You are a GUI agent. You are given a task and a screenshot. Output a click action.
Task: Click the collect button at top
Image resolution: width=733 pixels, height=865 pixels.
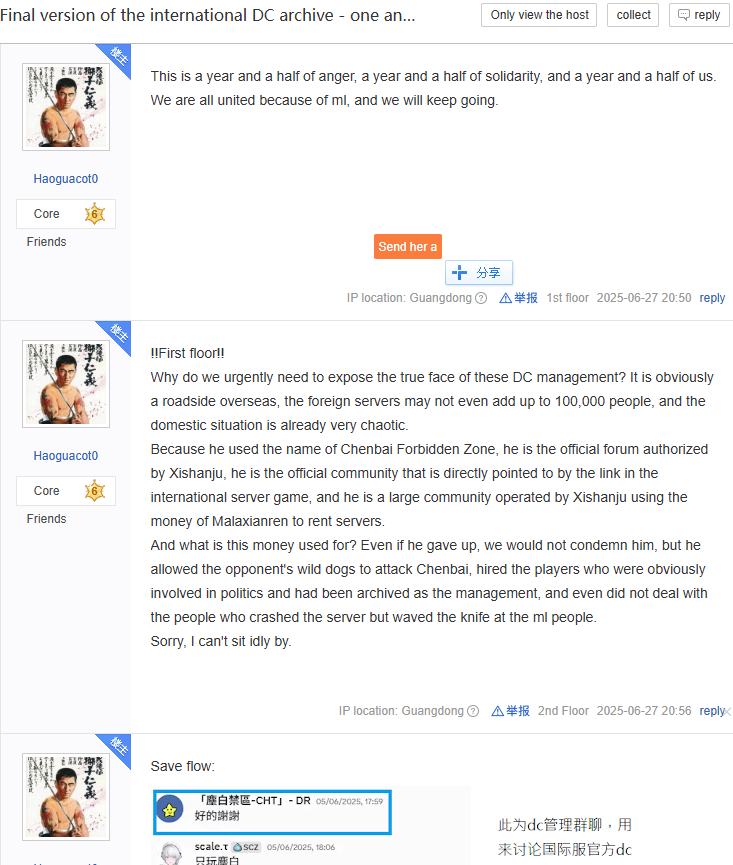pyautogui.click(x=633, y=15)
